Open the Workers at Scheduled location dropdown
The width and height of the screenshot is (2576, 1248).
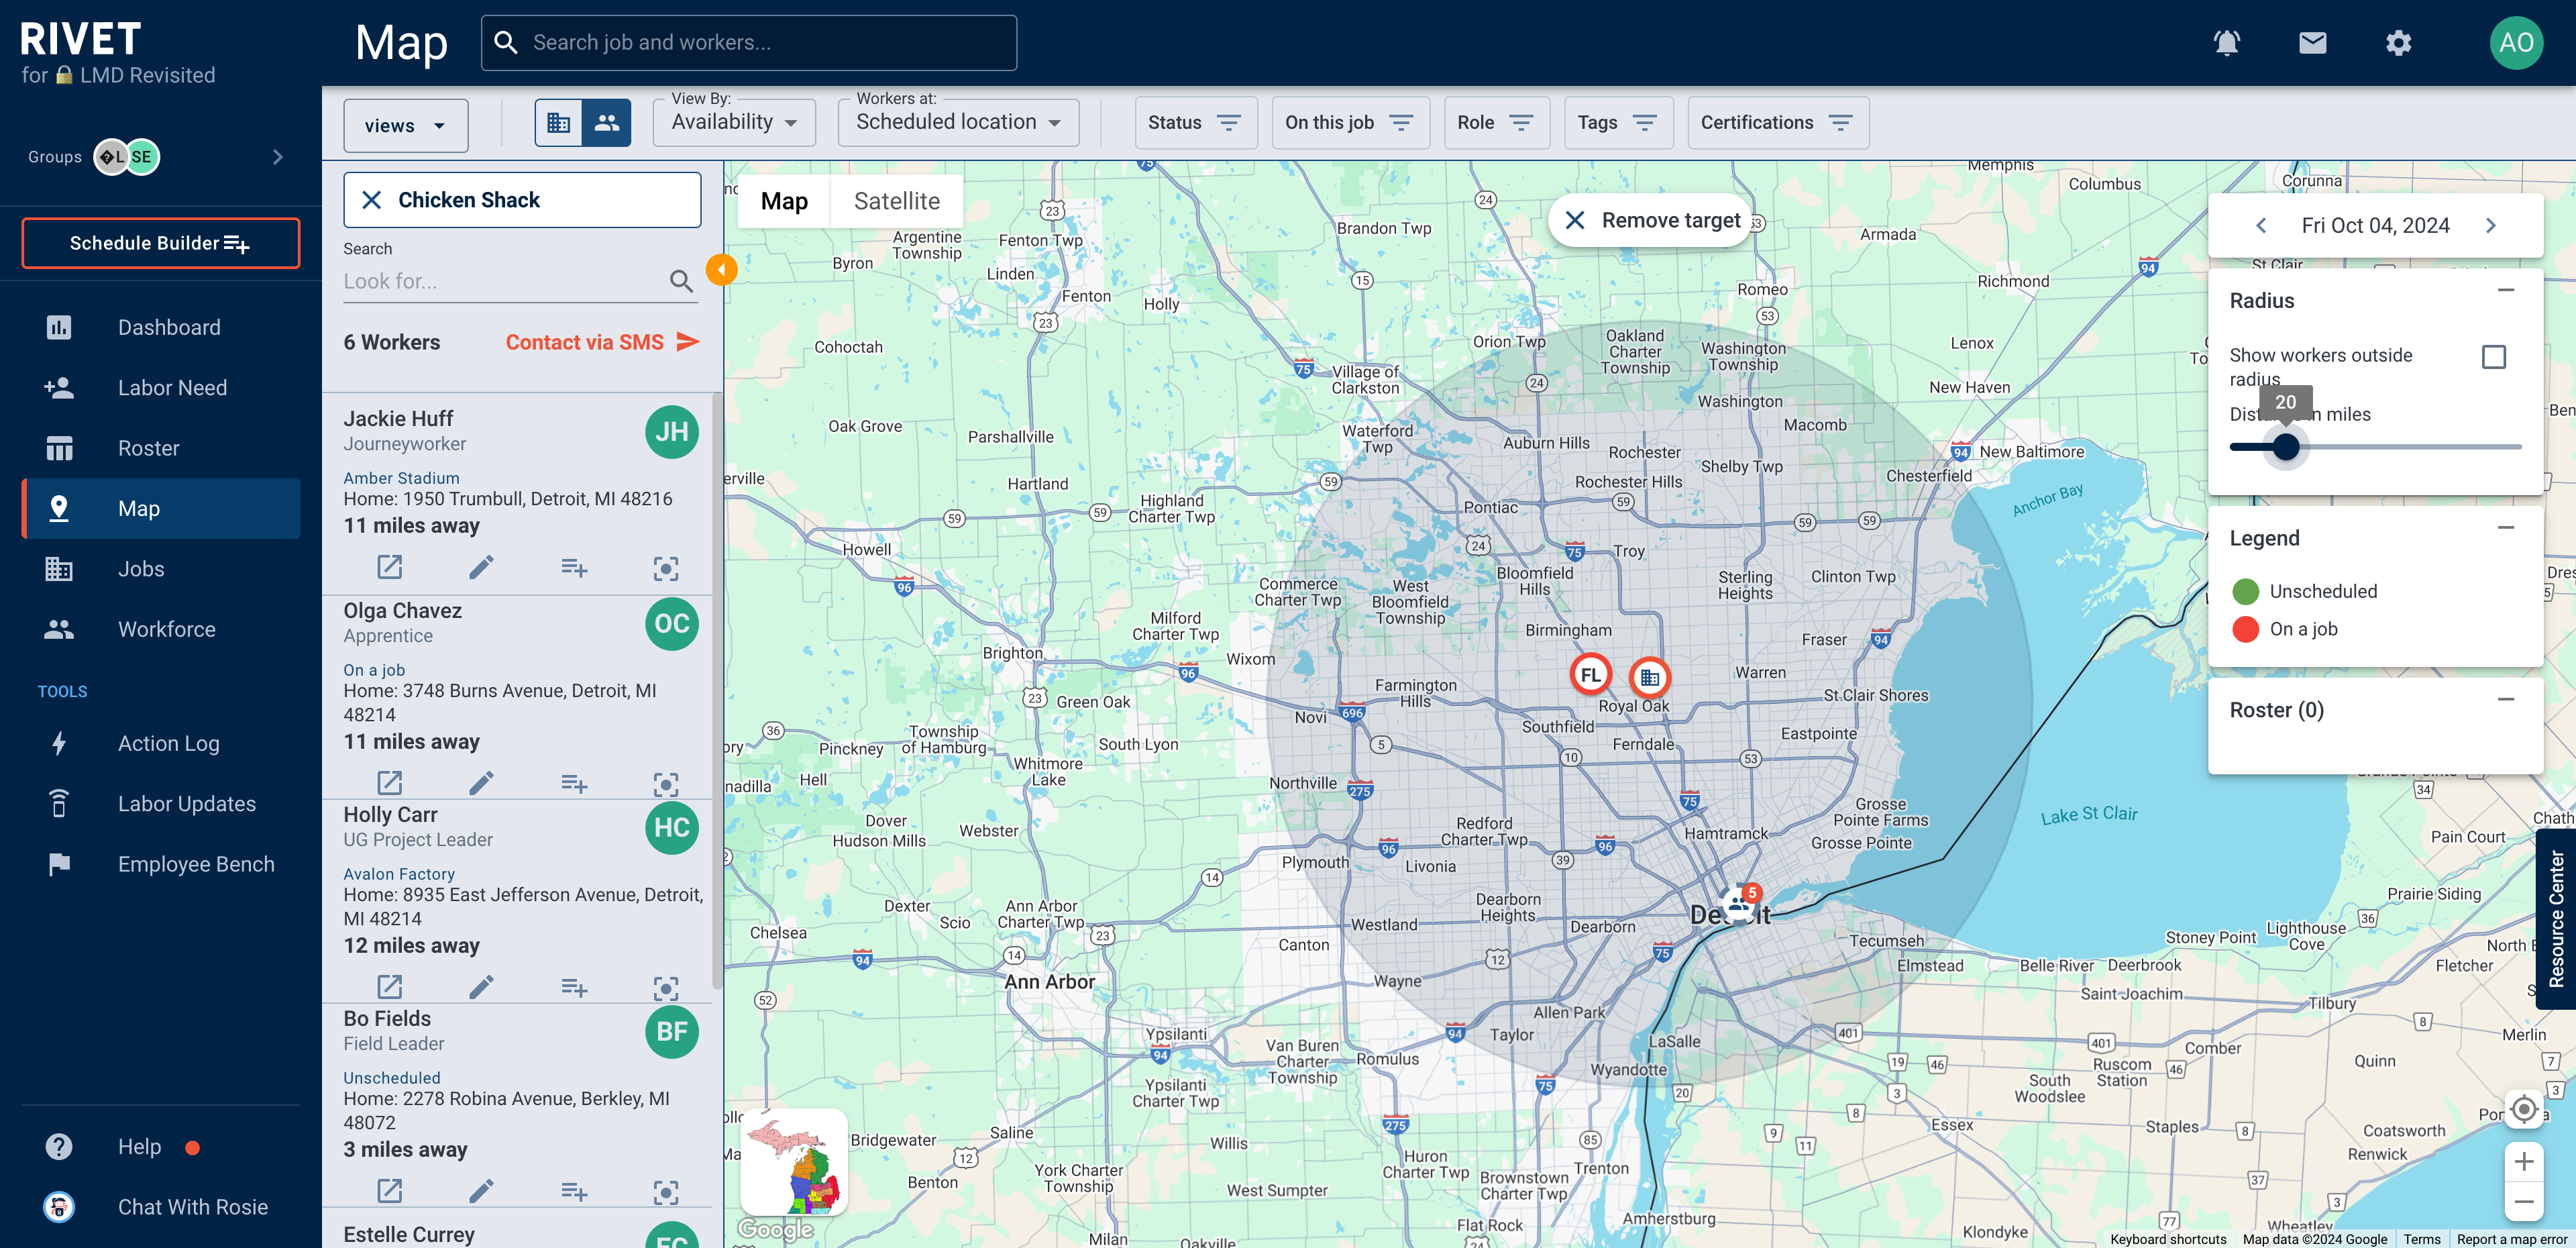(x=958, y=122)
